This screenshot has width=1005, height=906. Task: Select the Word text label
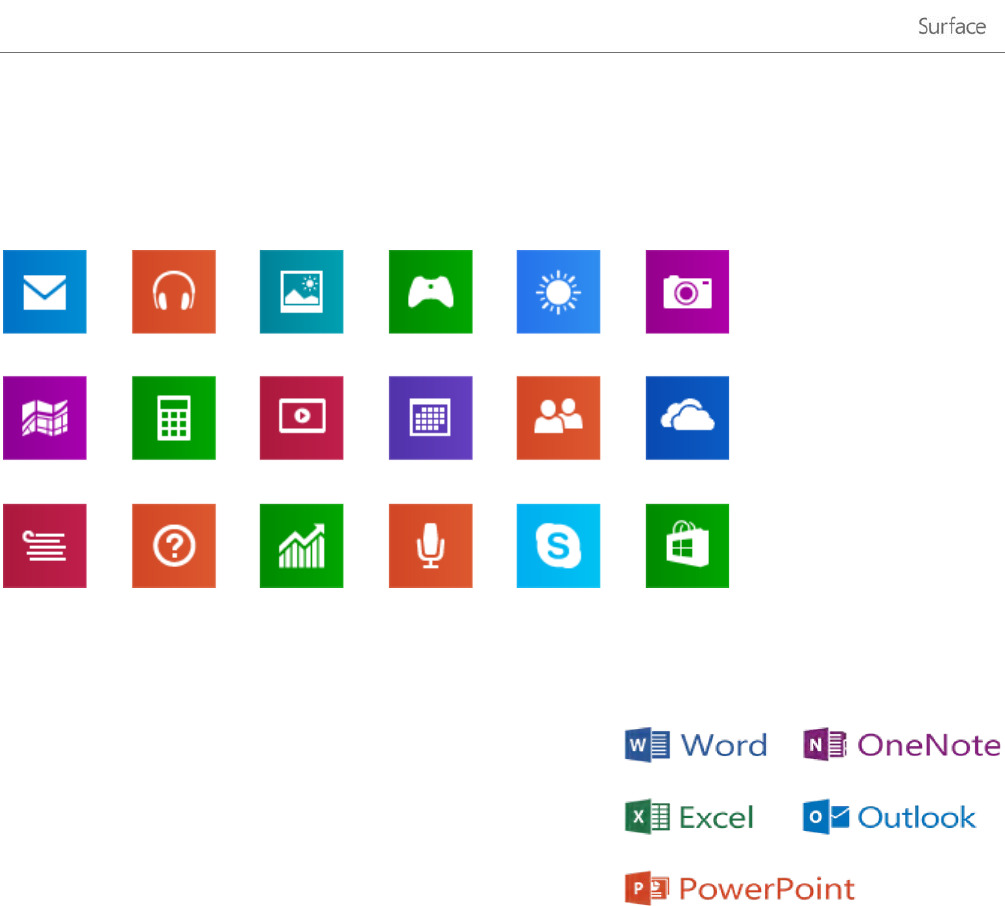[724, 745]
